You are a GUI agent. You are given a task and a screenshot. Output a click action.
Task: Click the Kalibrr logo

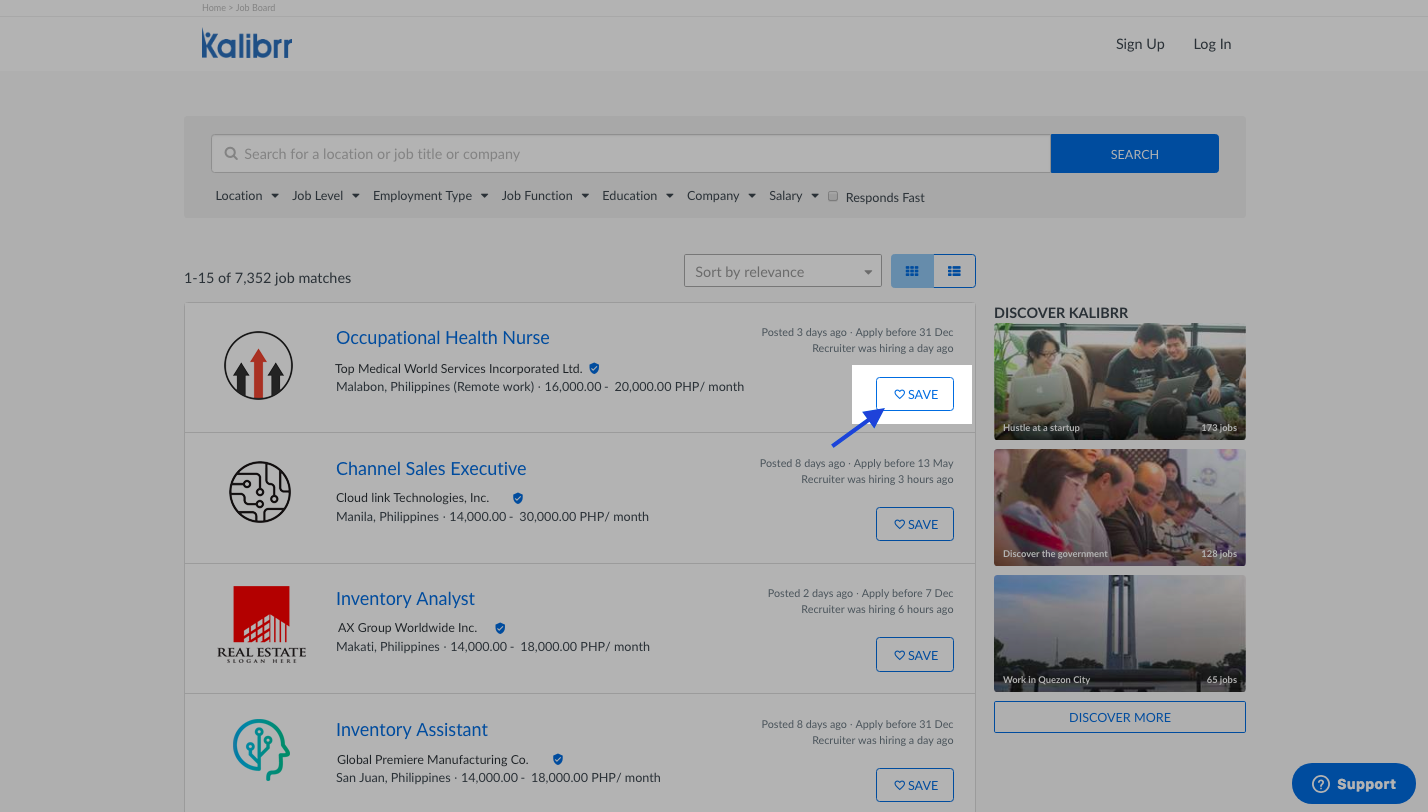(x=246, y=44)
